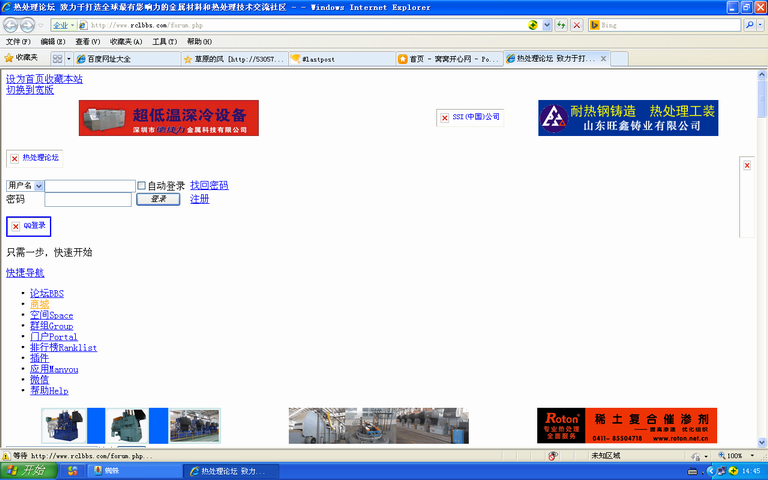This screenshot has width=768, height=480.
Task: Click the status bar warning icon
Action: pyautogui.click(x=6, y=456)
